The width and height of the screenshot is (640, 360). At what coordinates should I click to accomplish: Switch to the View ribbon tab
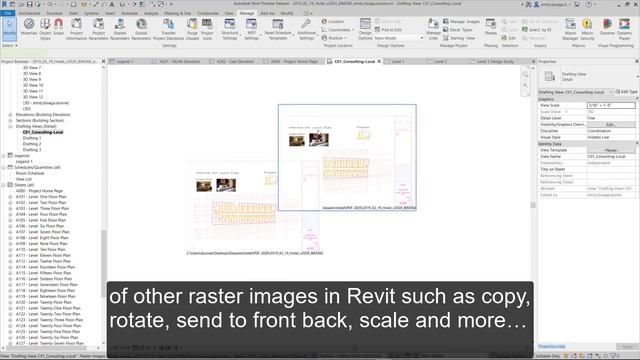pyautogui.click(x=229, y=13)
